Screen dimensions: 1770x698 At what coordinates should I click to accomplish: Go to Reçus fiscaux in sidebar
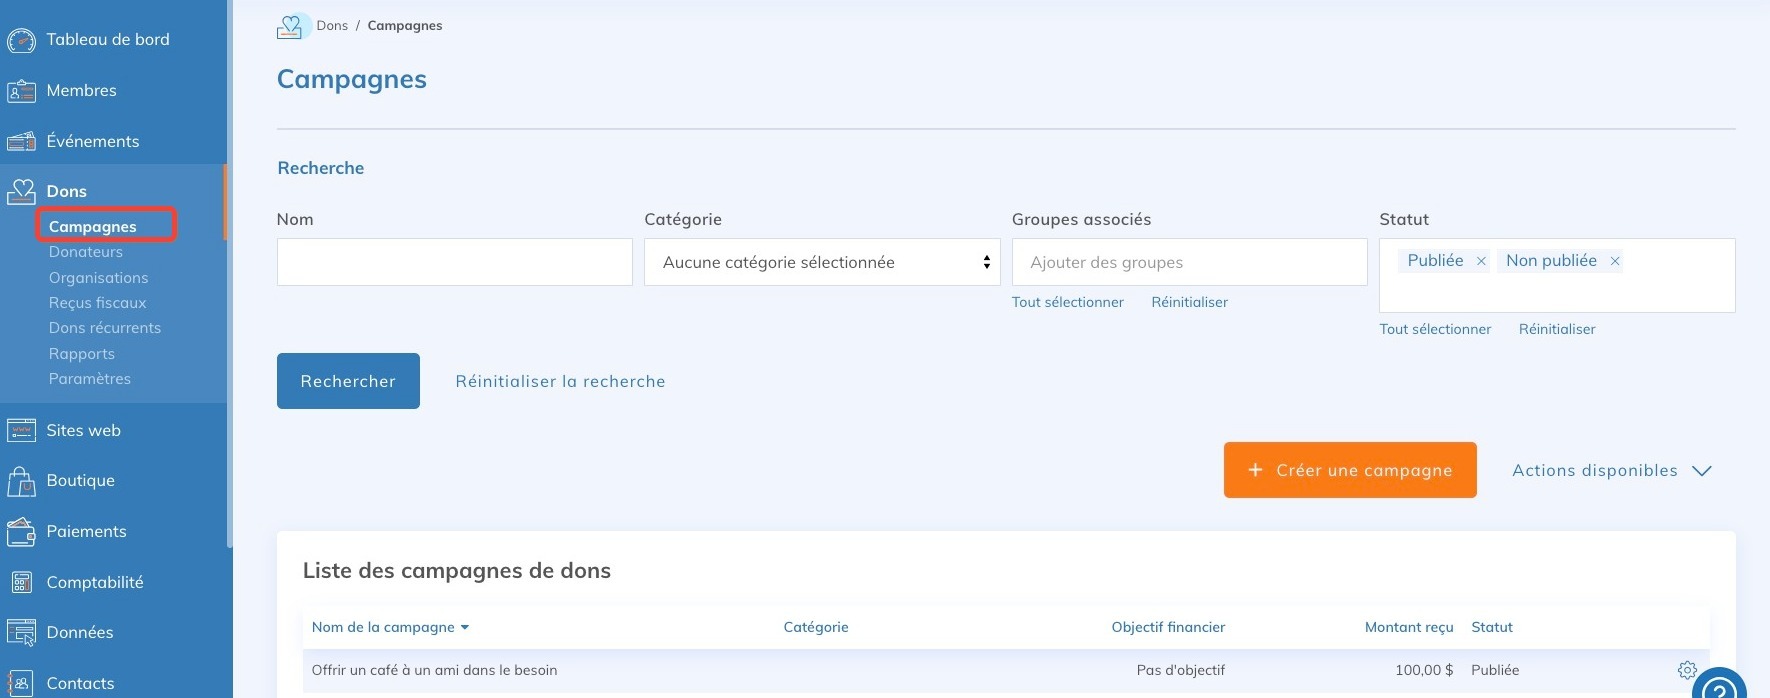click(97, 303)
